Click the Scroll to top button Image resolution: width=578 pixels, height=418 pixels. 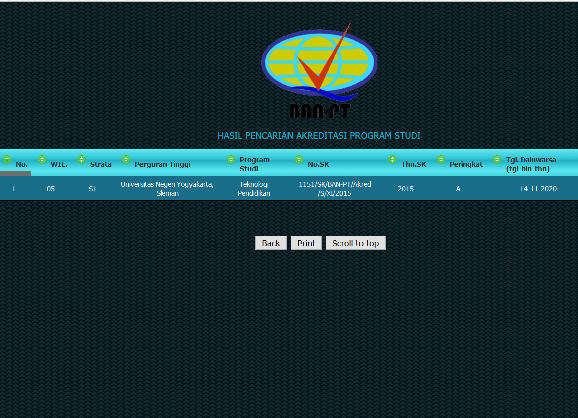point(356,243)
